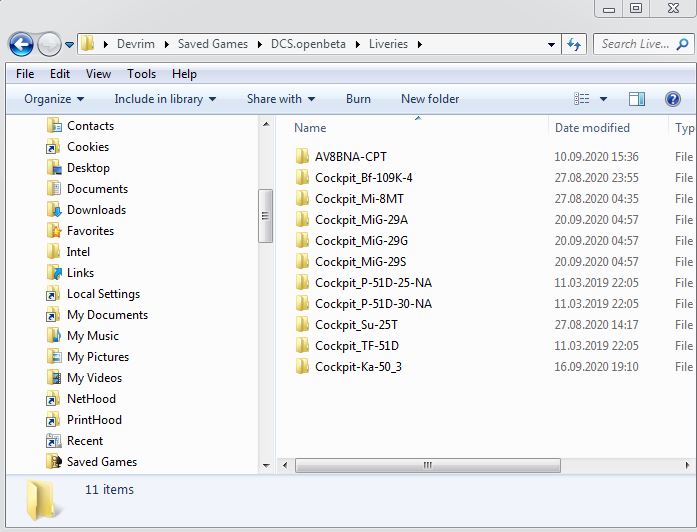Open the Share with dropdown
This screenshot has width=697, height=532.
(x=281, y=99)
